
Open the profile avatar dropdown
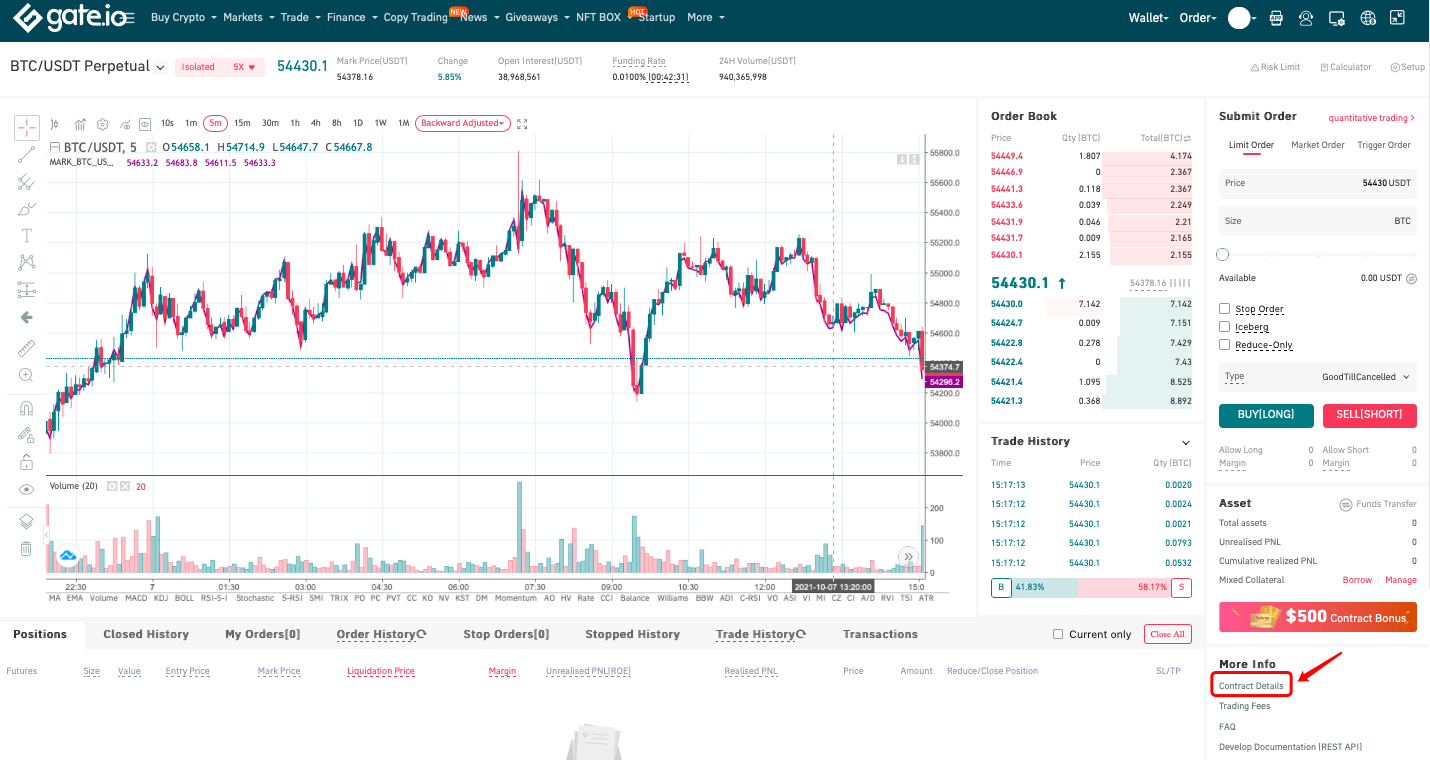1244,18
